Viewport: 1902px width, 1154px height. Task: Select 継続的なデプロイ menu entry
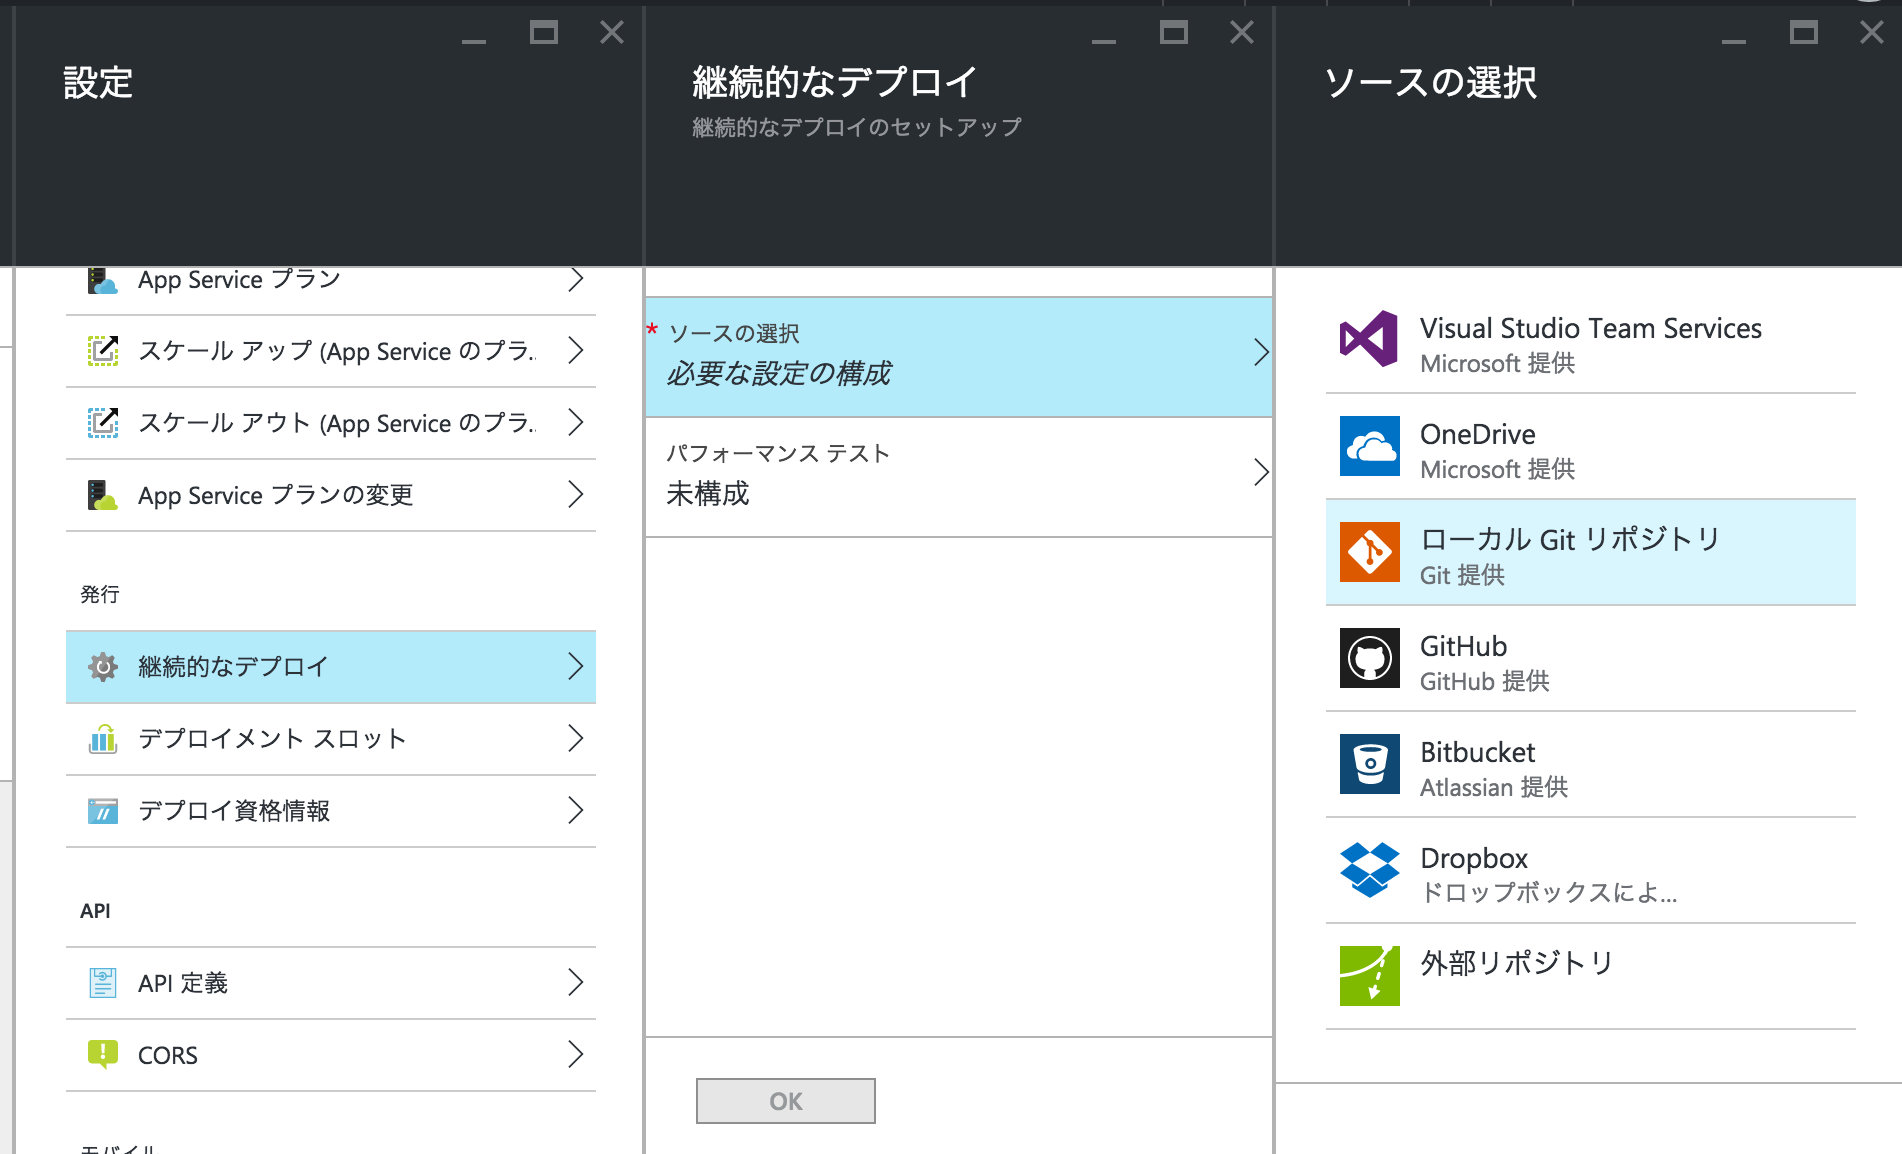click(x=331, y=667)
